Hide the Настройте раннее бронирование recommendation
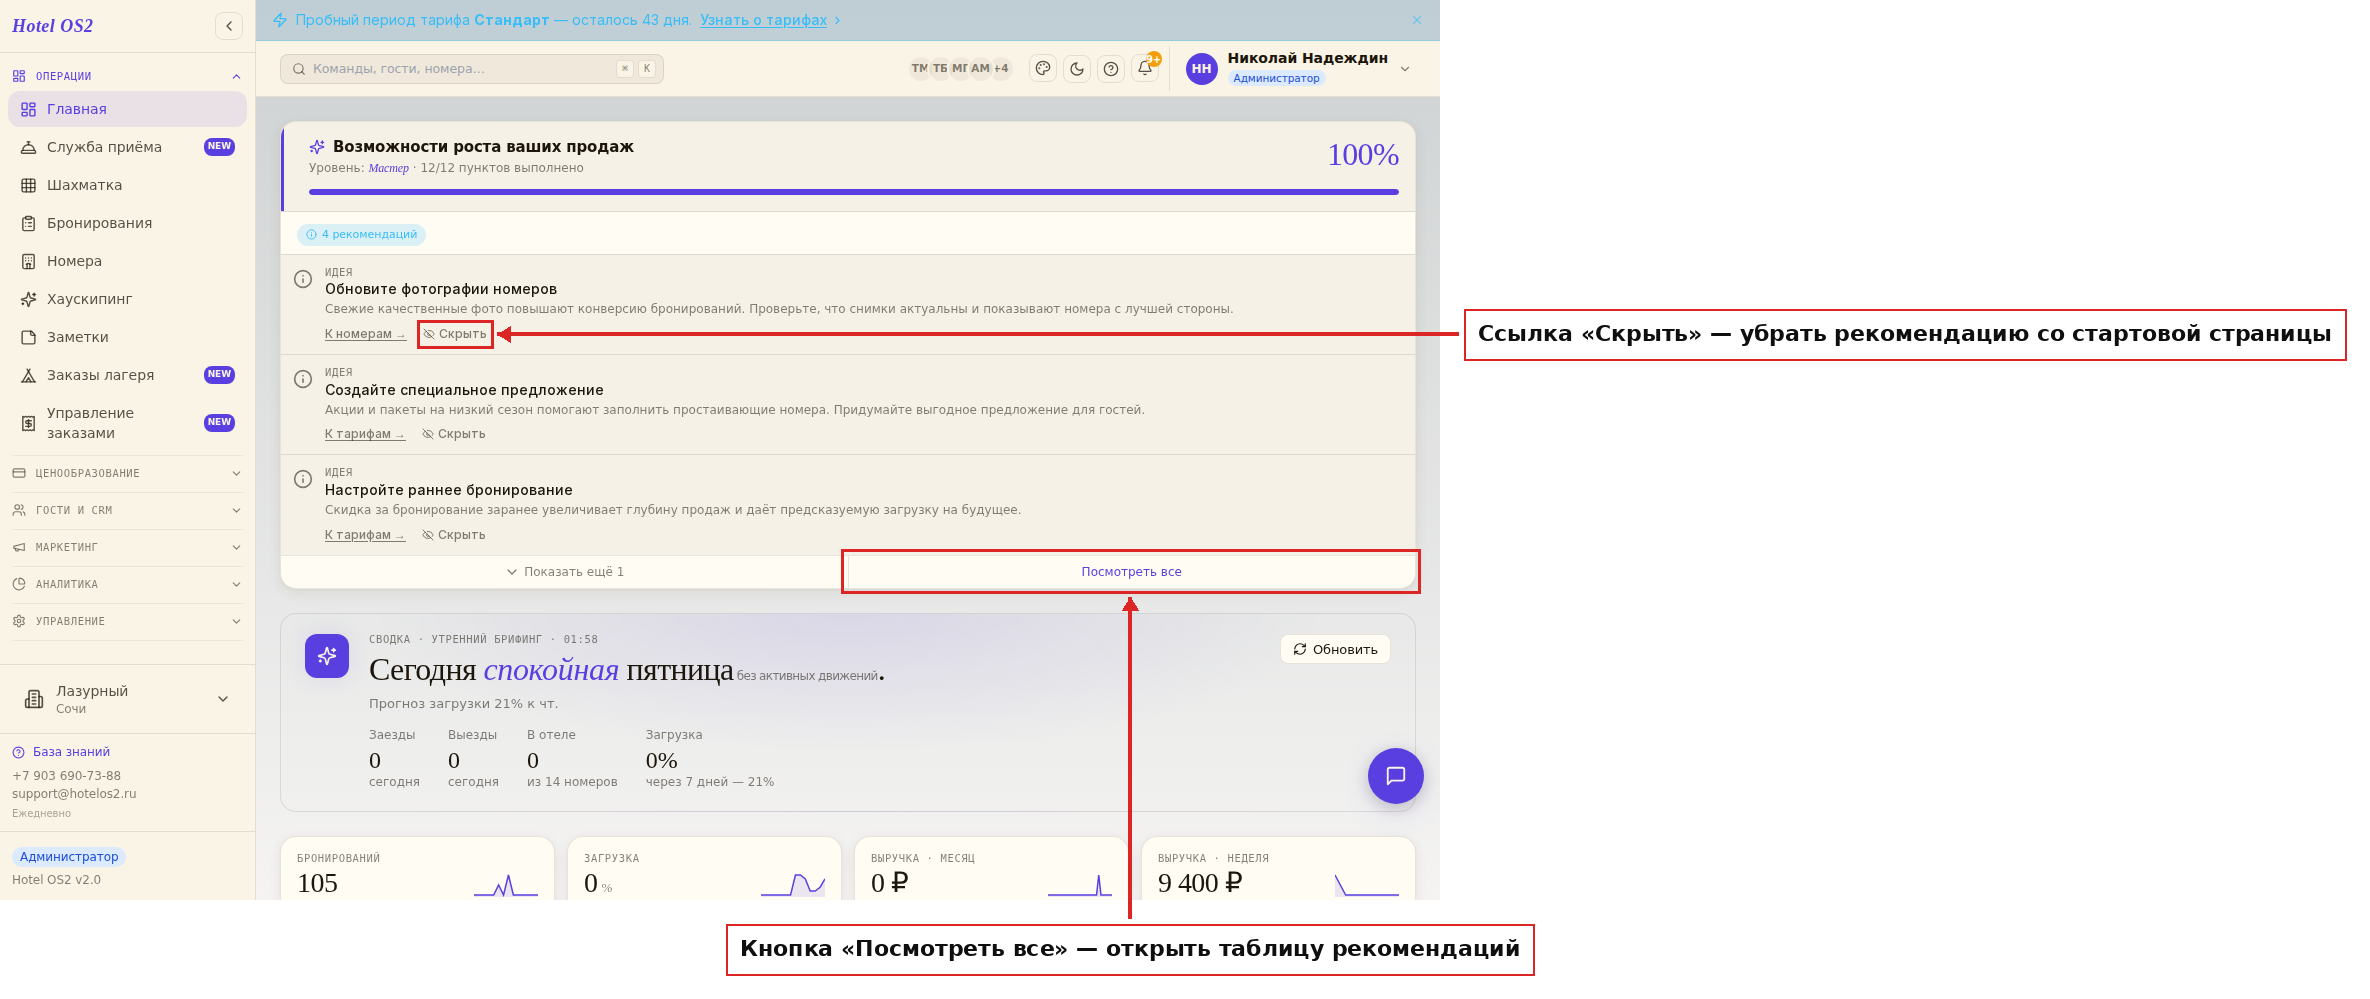This screenshot has height=999, width=2370. (454, 535)
